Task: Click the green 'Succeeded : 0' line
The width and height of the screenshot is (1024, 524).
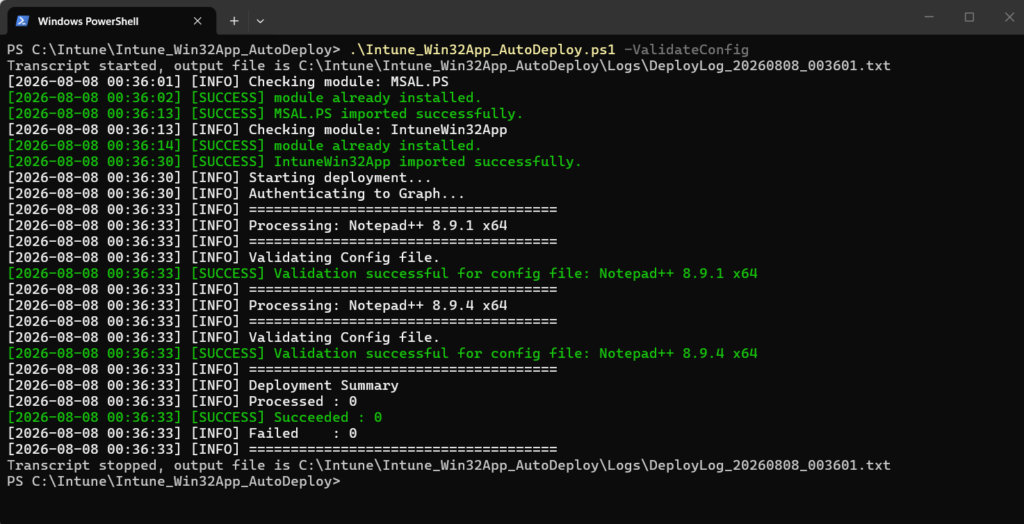Action: (x=194, y=418)
